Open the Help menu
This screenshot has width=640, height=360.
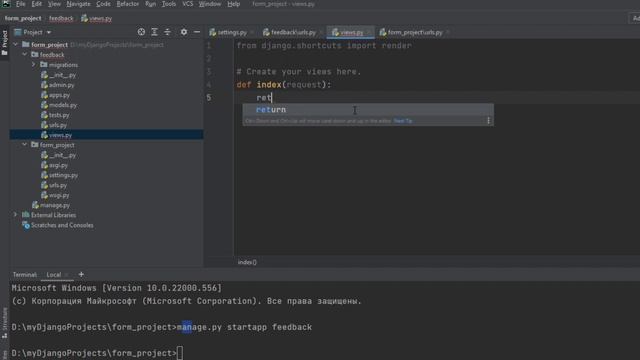233,4
